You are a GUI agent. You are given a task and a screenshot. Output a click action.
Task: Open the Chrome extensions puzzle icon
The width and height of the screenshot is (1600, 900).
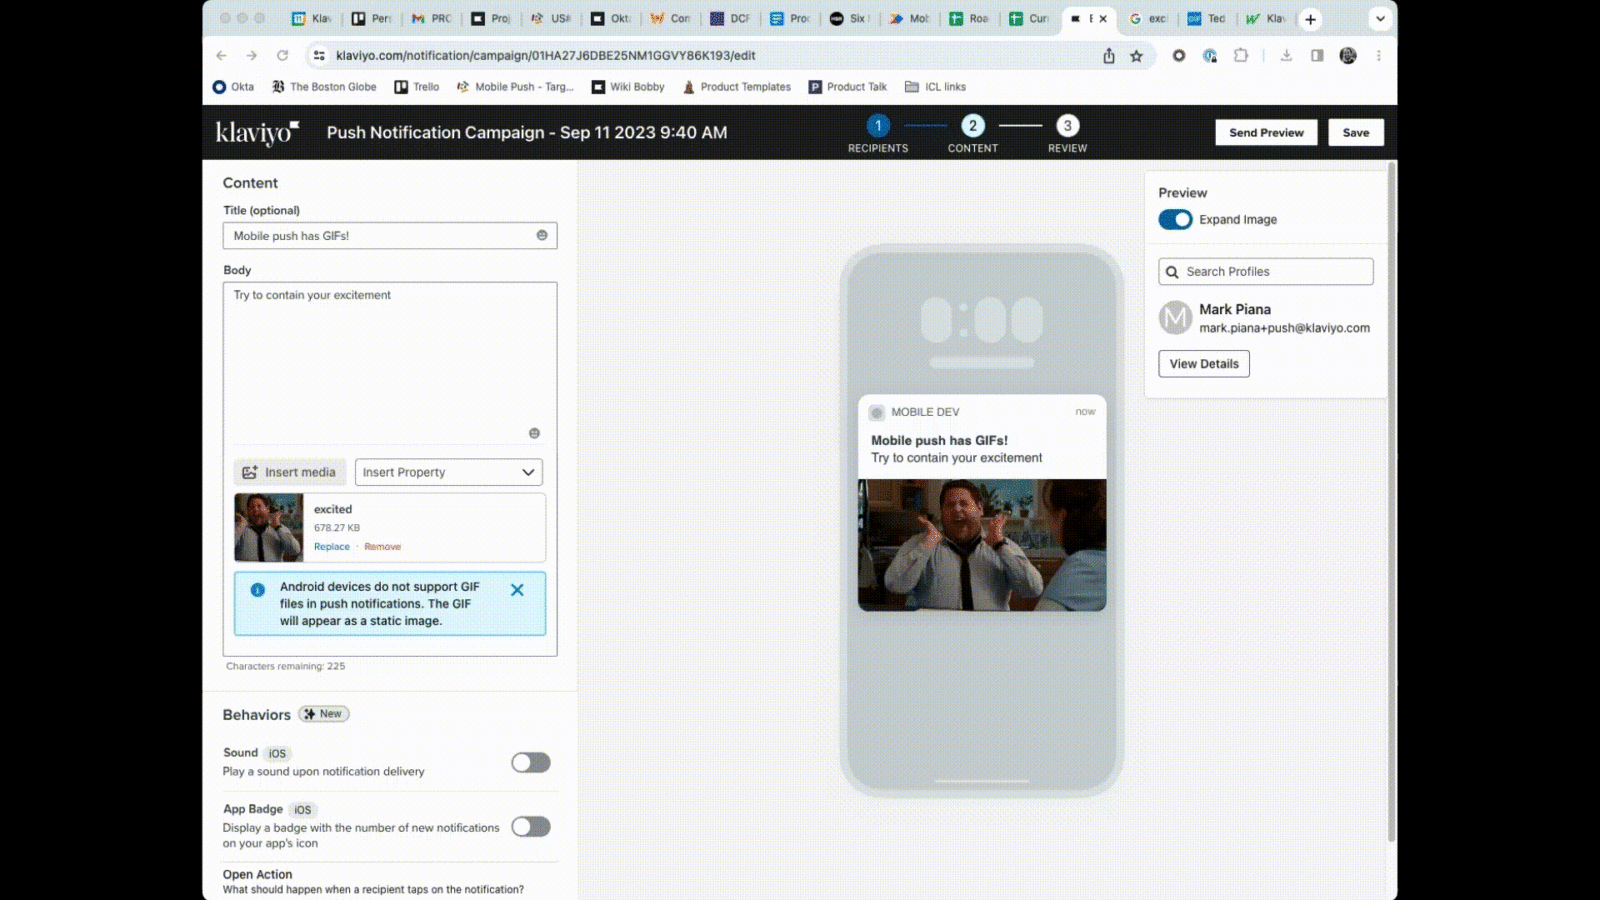coord(1241,56)
